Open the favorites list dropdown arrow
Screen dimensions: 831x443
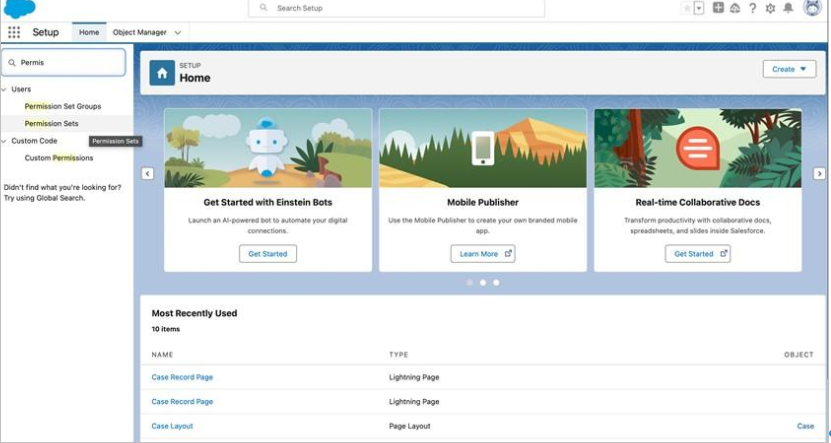point(699,8)
